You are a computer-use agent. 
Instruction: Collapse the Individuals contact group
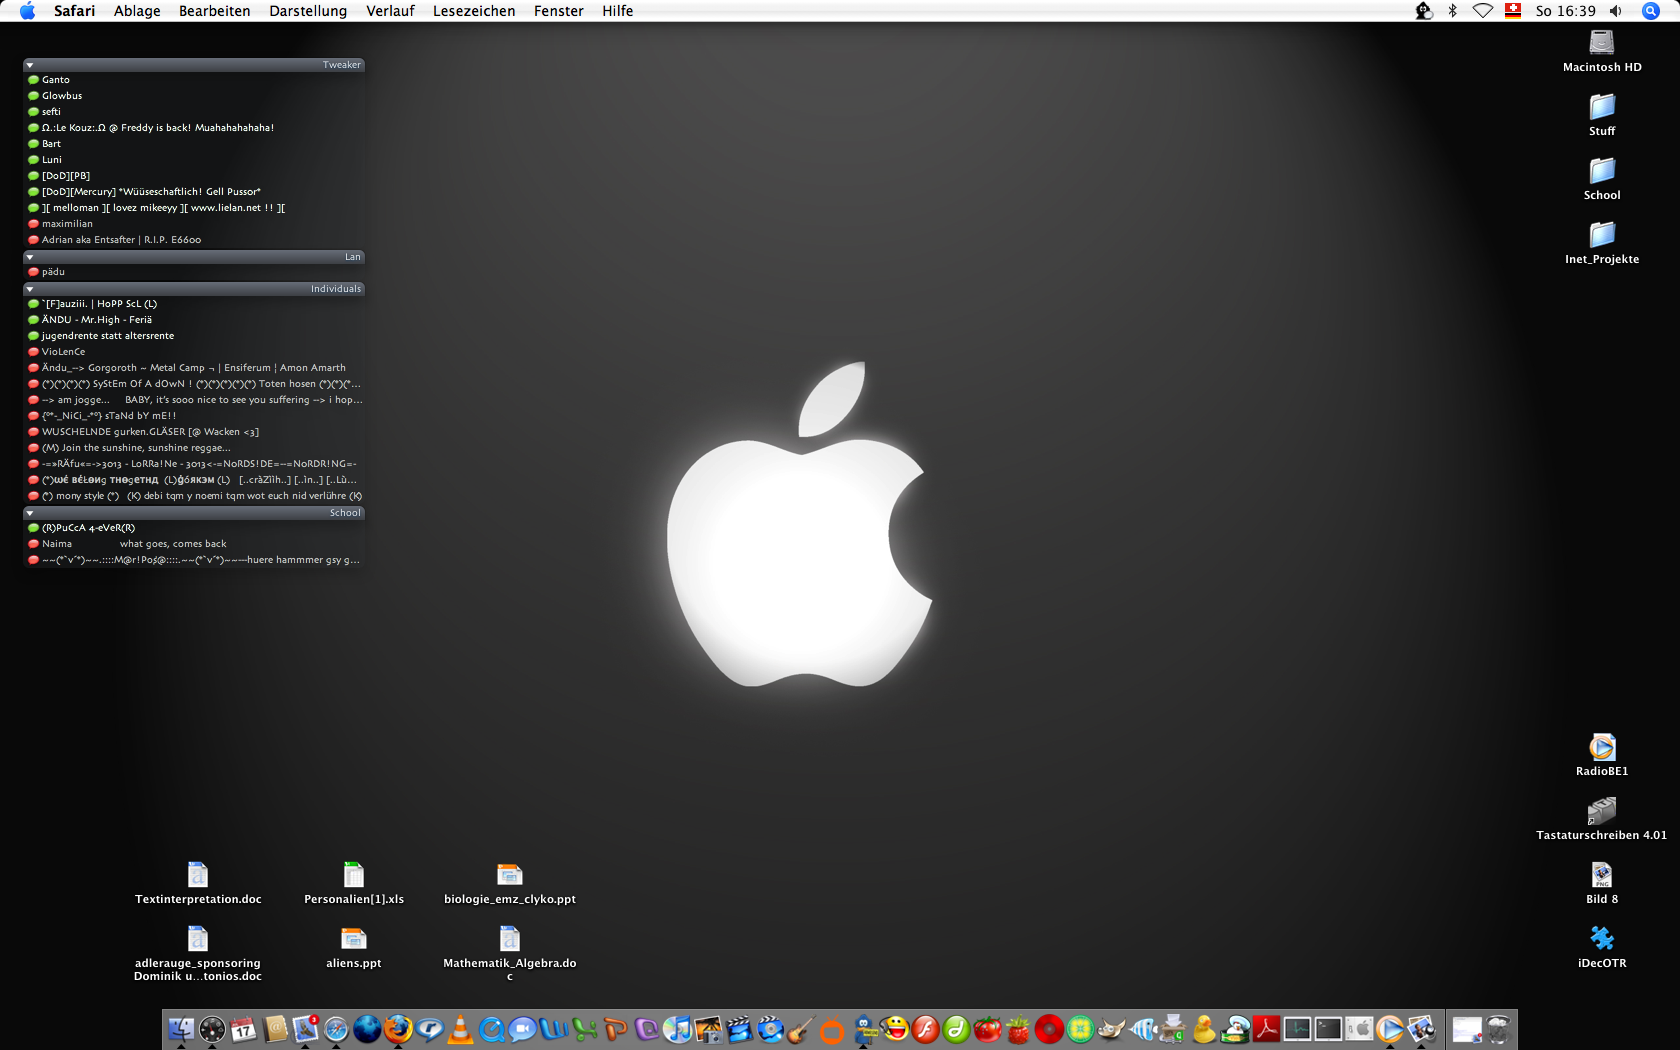[x=30, y=289]
